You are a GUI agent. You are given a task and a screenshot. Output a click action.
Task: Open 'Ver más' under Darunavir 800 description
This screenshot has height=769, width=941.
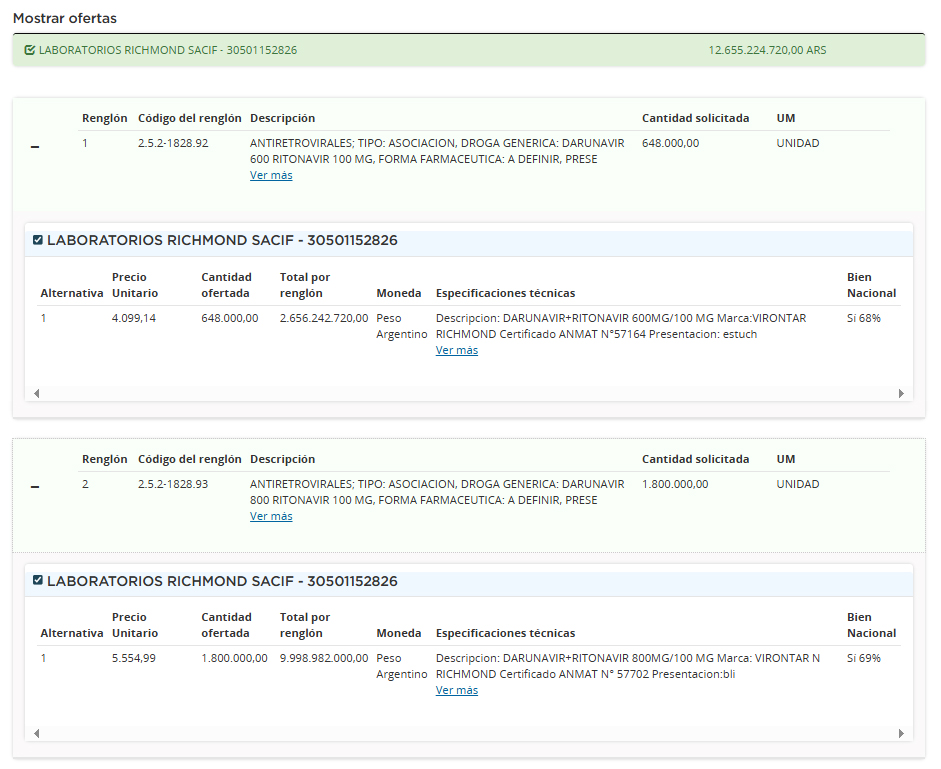click(x=271, y=516)
